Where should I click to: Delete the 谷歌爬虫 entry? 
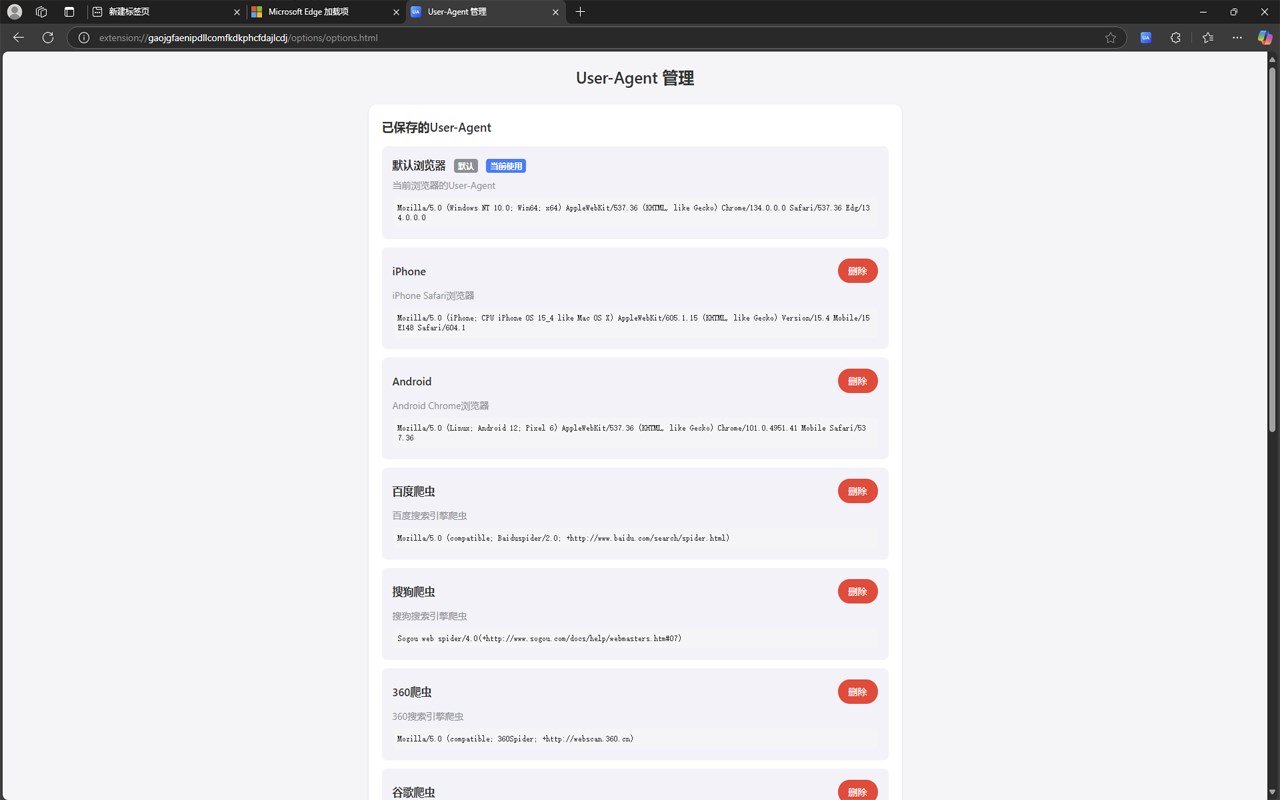tap(857, 791)
